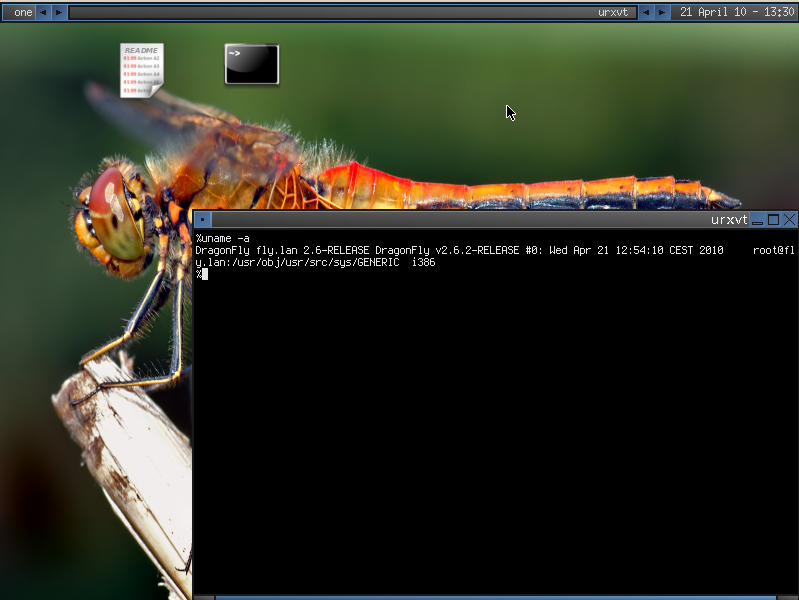Click the right arrow before the clock
This screenshot has height=600, width=799.
coord(661,12)
